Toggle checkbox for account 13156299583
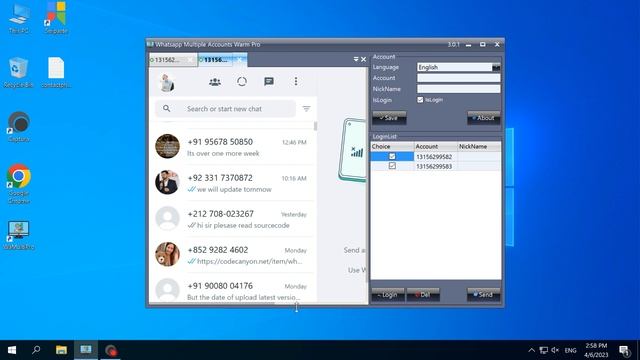 392,166
